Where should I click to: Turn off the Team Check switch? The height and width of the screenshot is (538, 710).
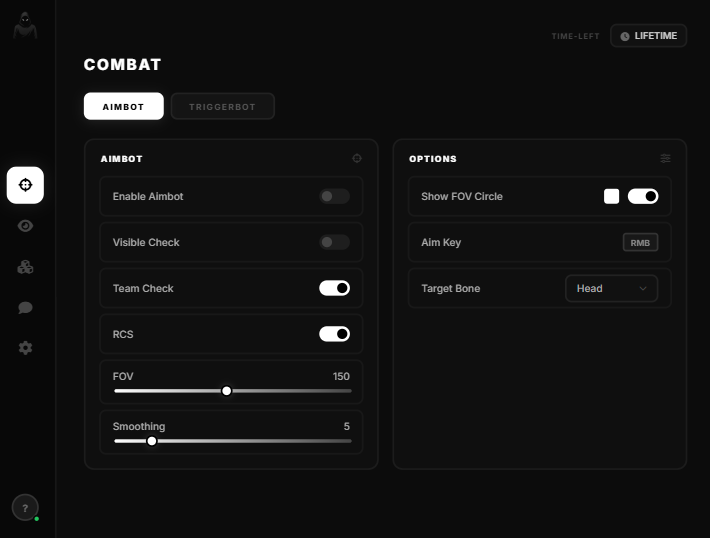coord(334,288)
